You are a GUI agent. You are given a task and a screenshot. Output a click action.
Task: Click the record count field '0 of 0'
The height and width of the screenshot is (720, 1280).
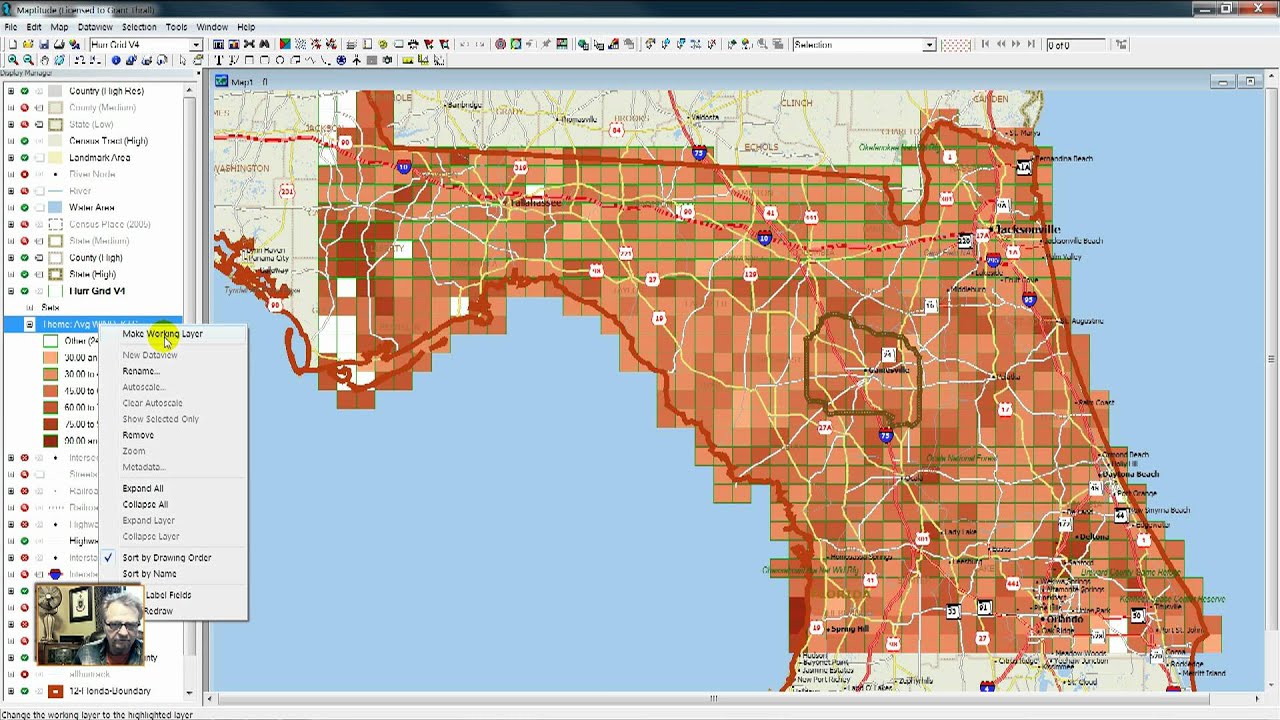[1075, 45]
